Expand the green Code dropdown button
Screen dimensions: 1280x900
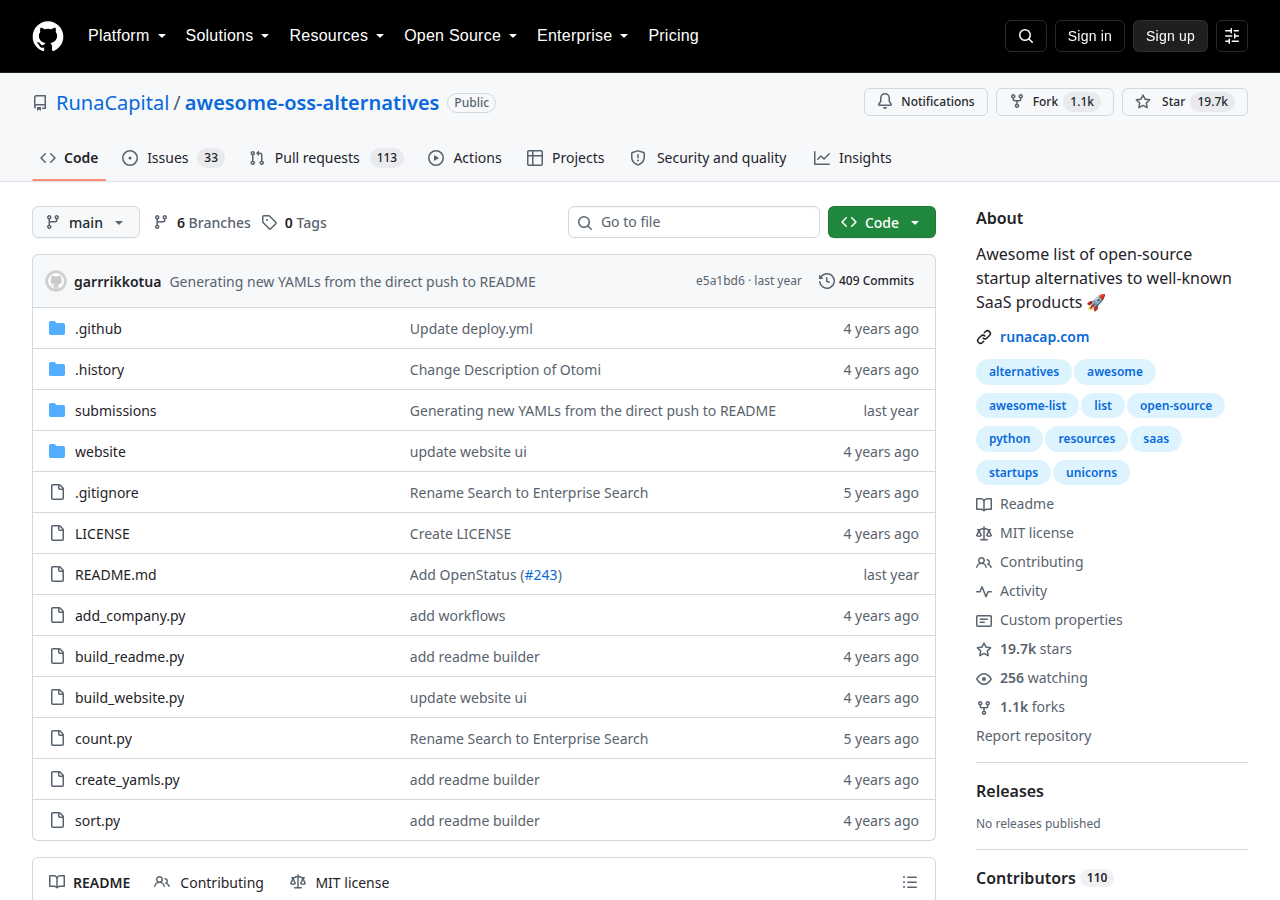pos(882,222)
